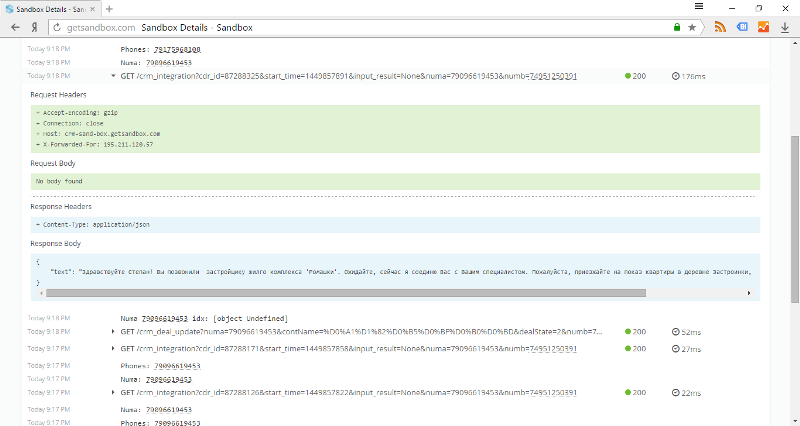
Task: Open the downloads arrow icon
Action: coord(785,28)
